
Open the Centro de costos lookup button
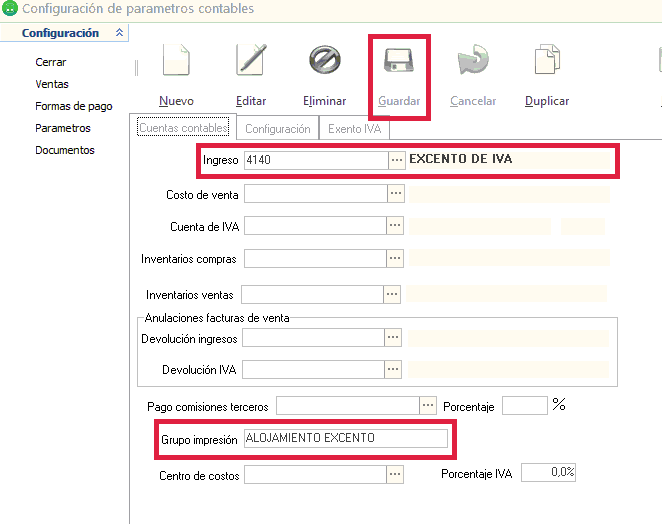pos(396,474)
